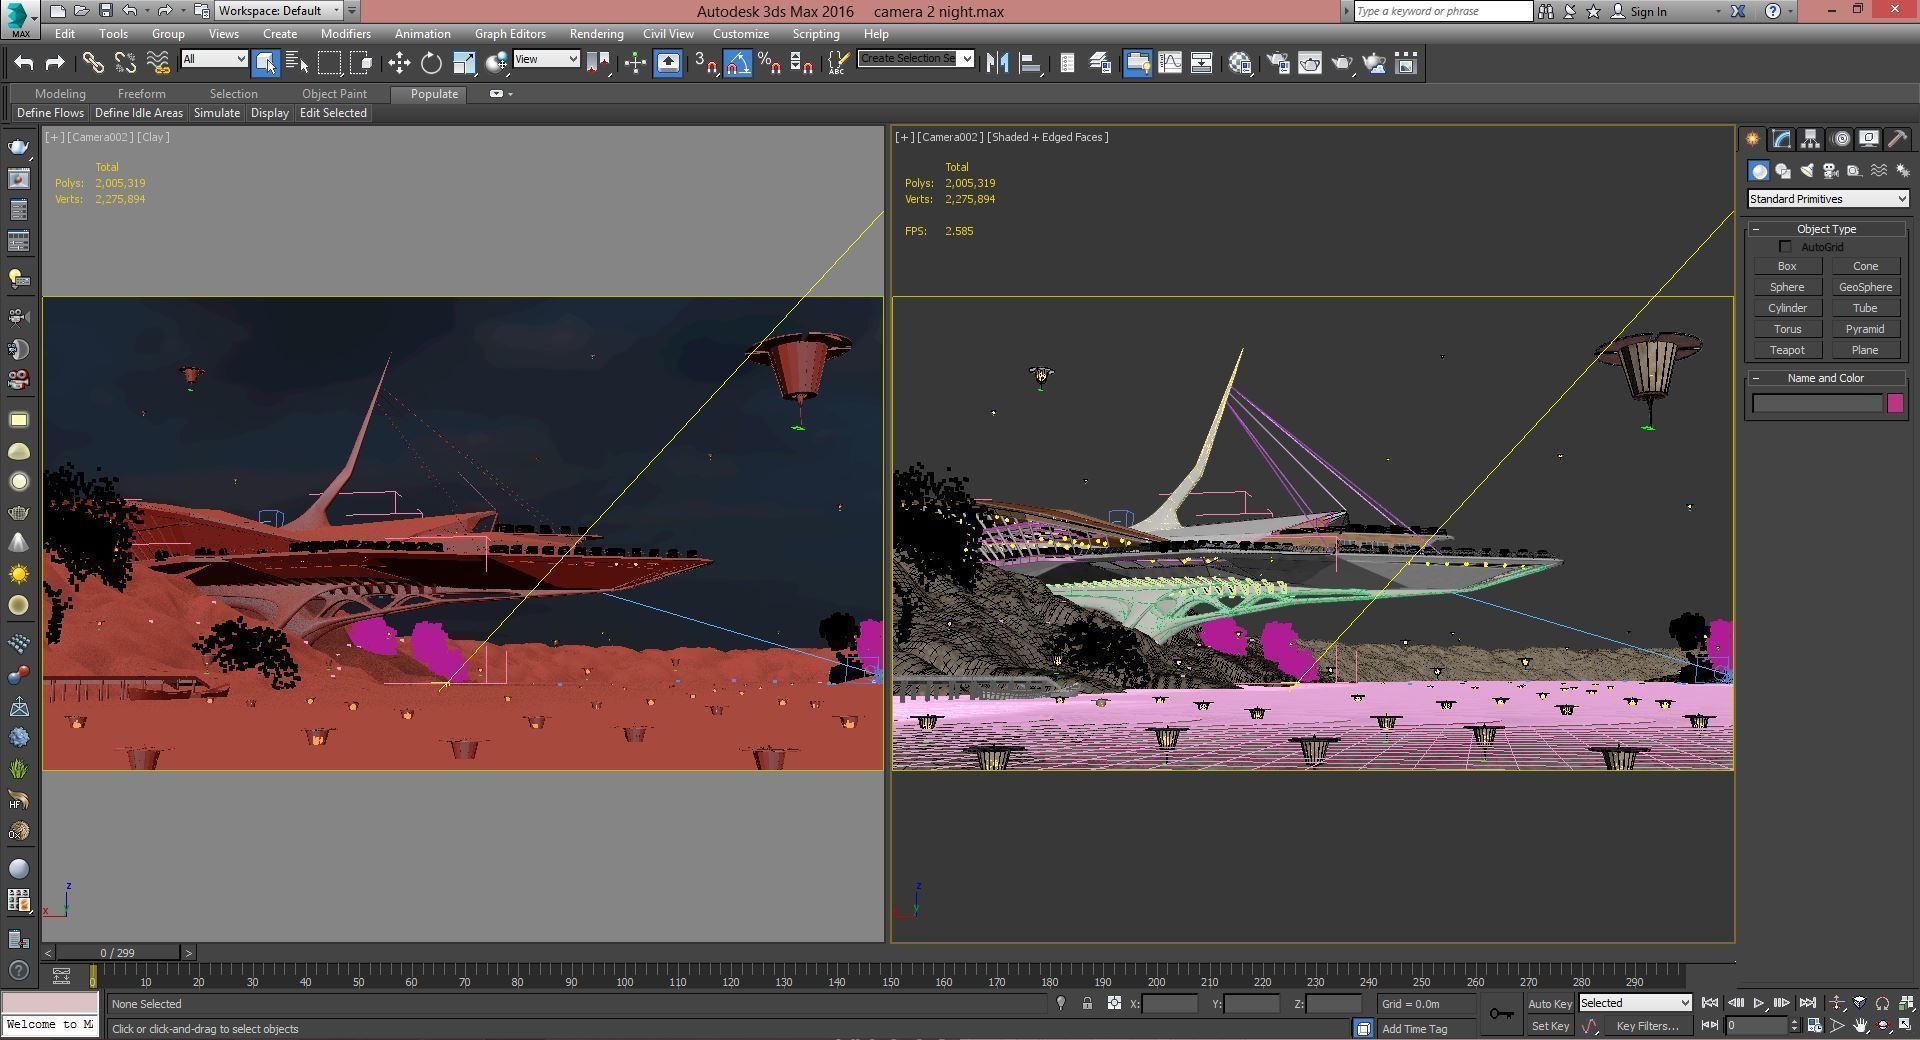Open the Rendering menu
The image size is (1920, 1040).
(596, 34)
